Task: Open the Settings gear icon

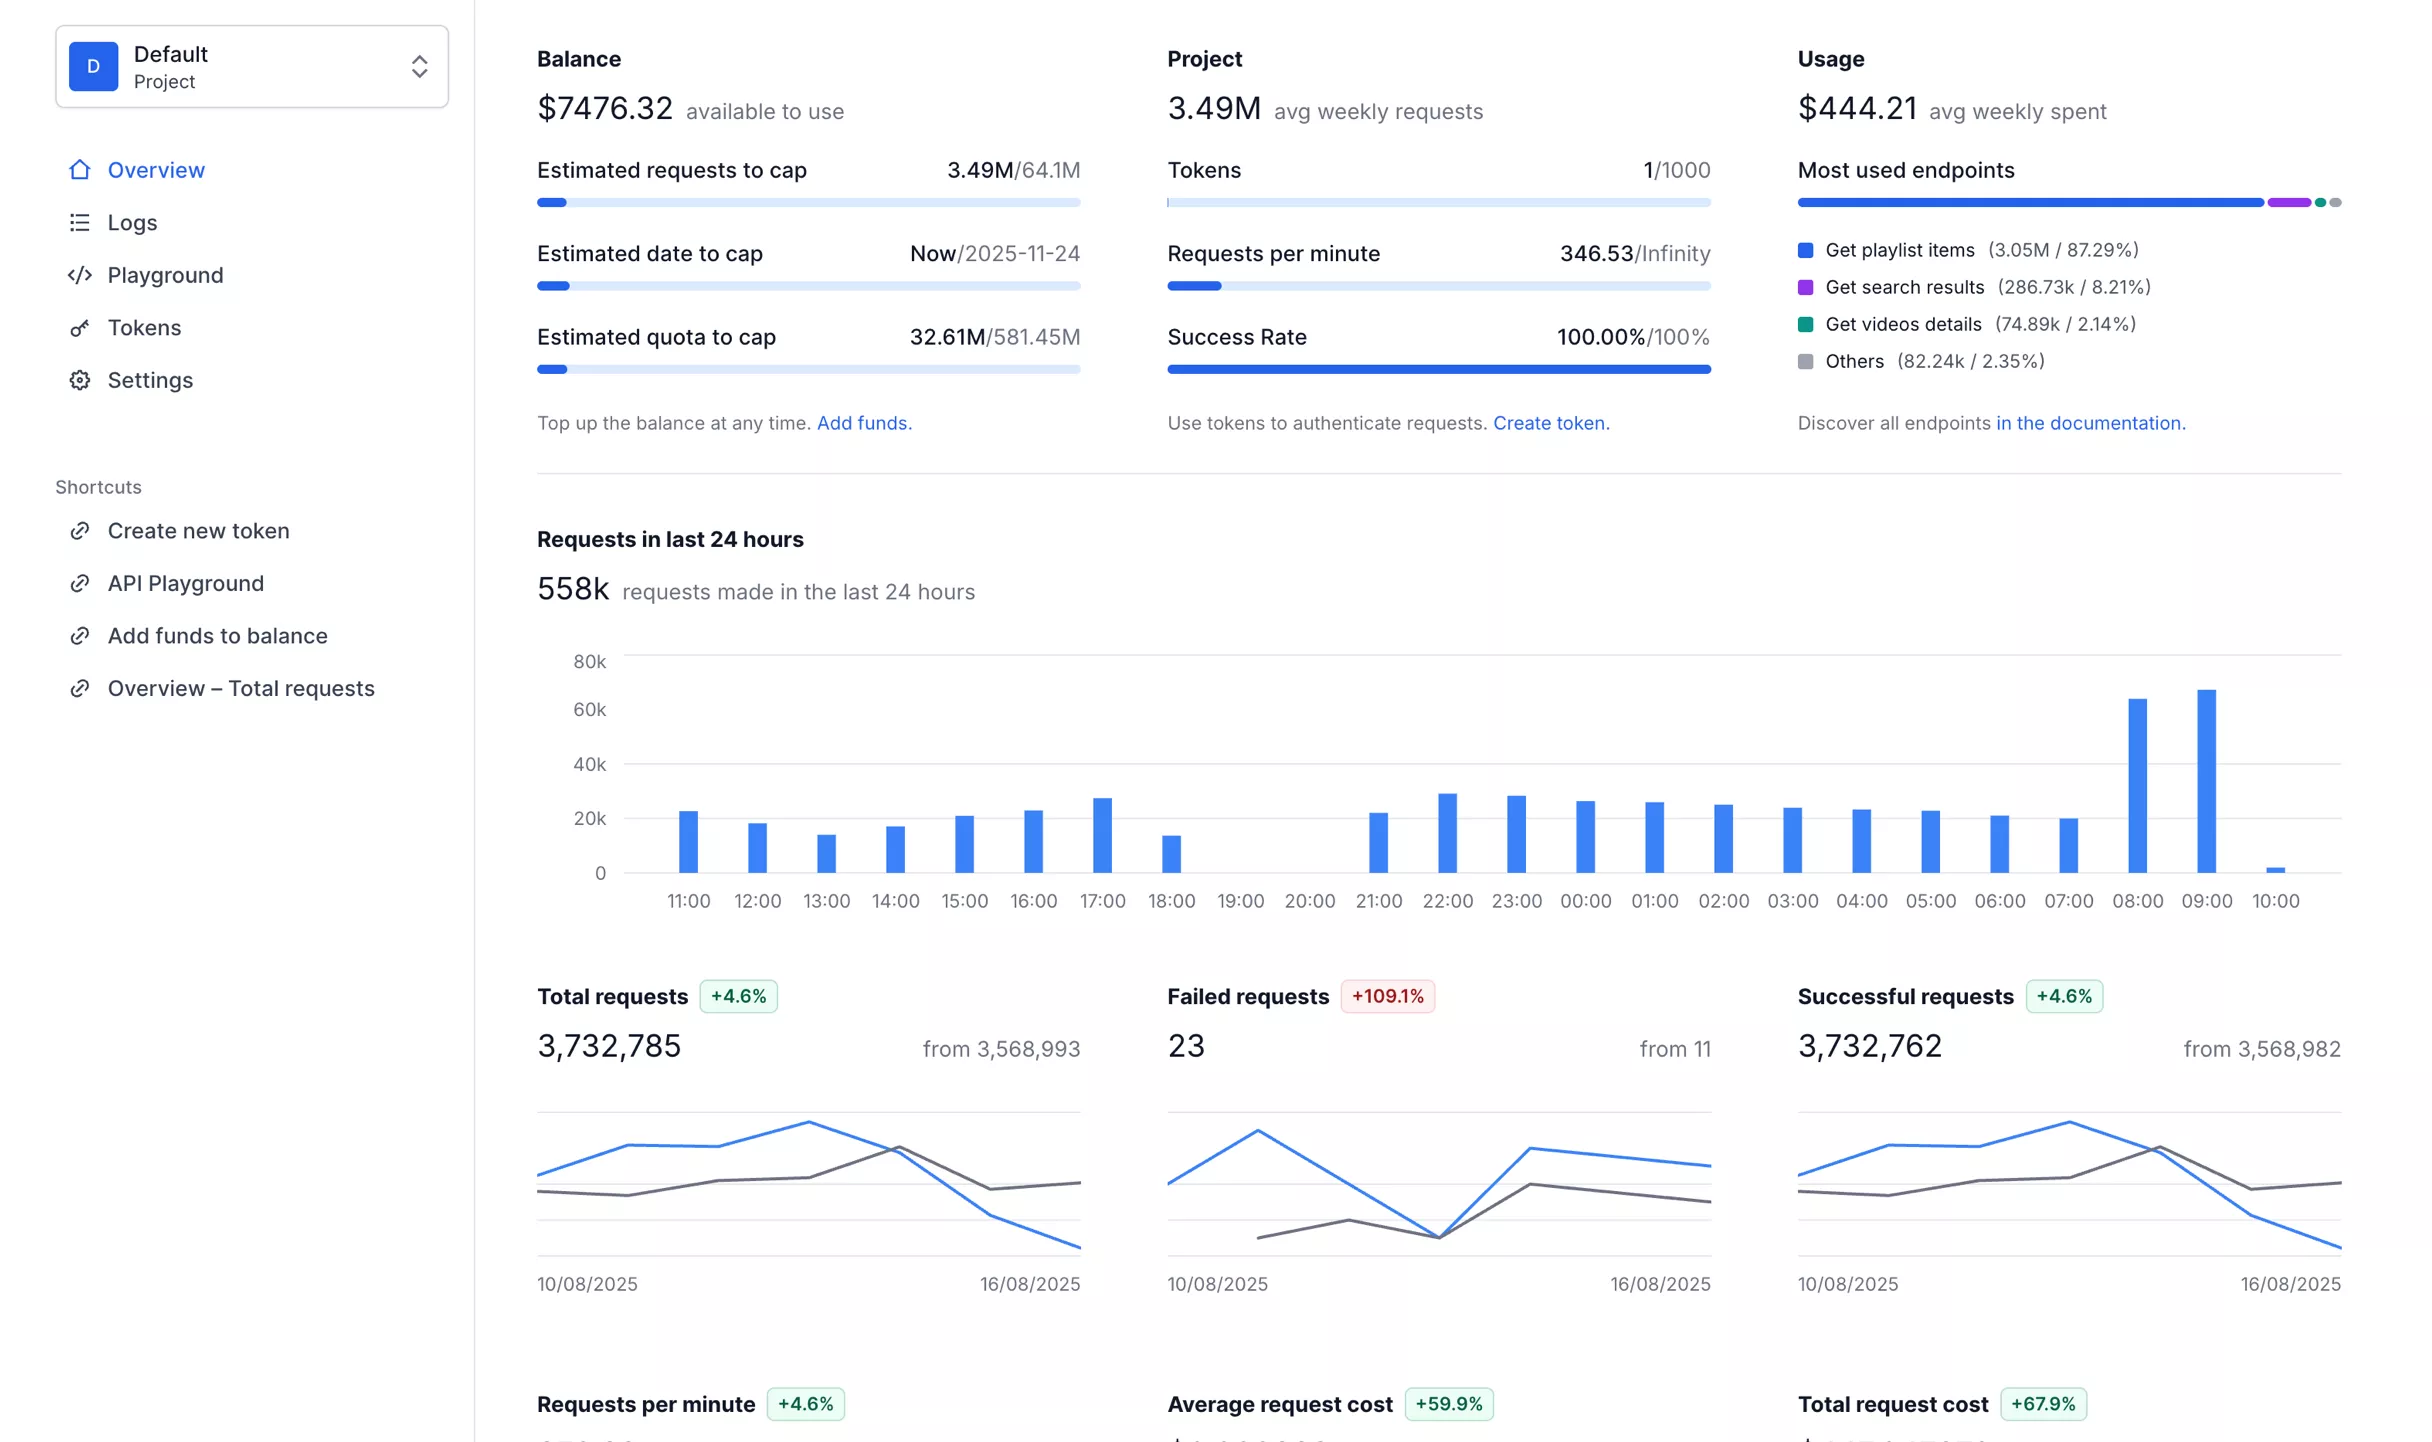Action: 81,380
